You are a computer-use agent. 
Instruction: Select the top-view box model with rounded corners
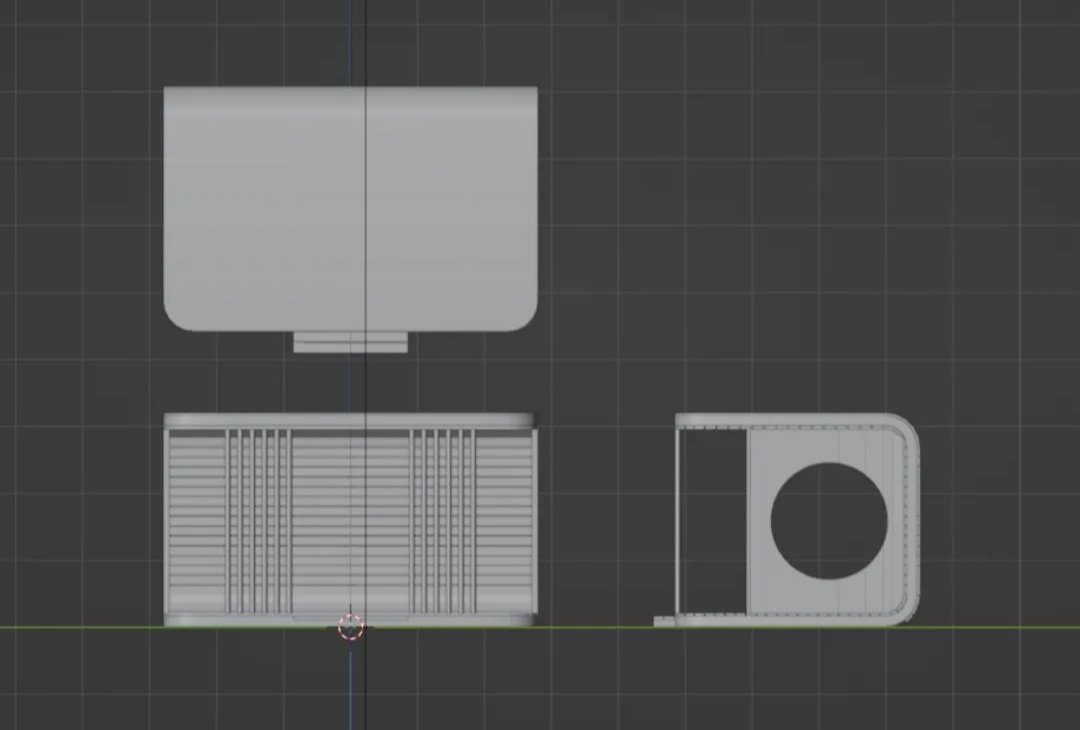pos(351,209)
